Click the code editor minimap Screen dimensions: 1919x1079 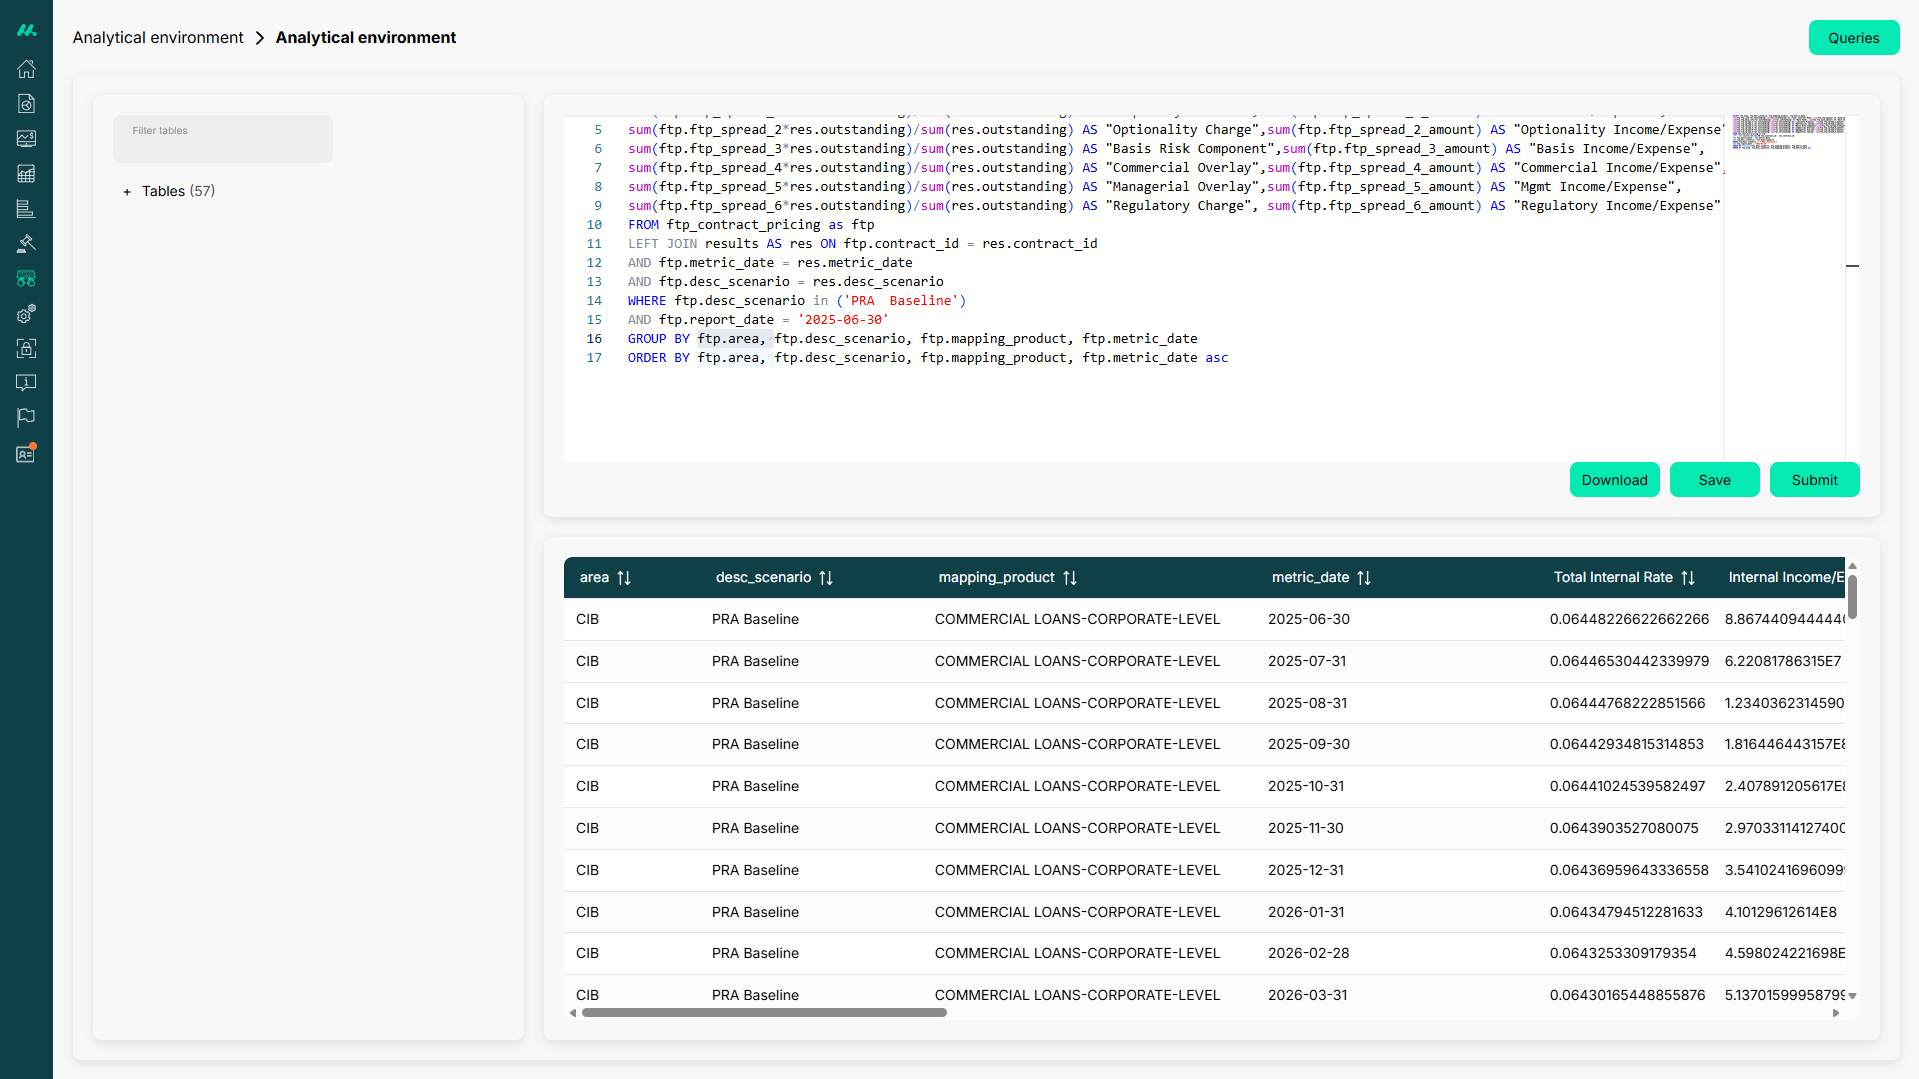point(1788,132)
